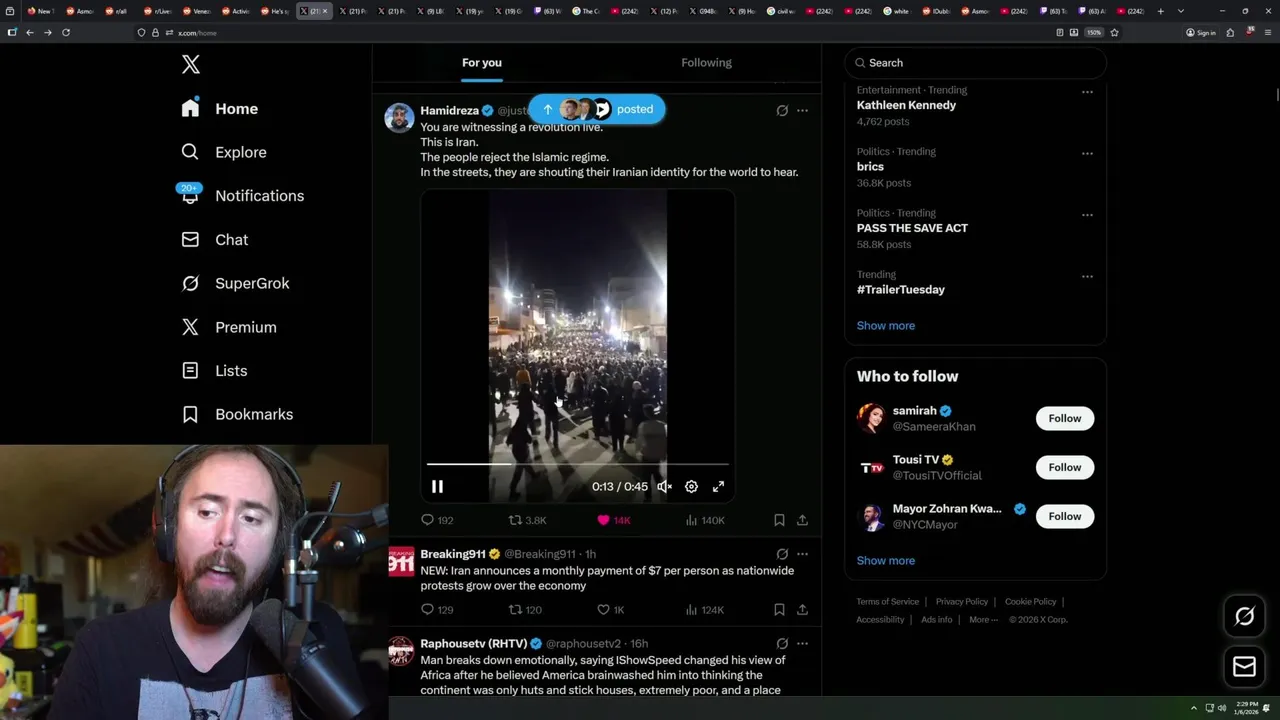
Task: Reload the page in browser toolbar
Action: click(66, 33)
